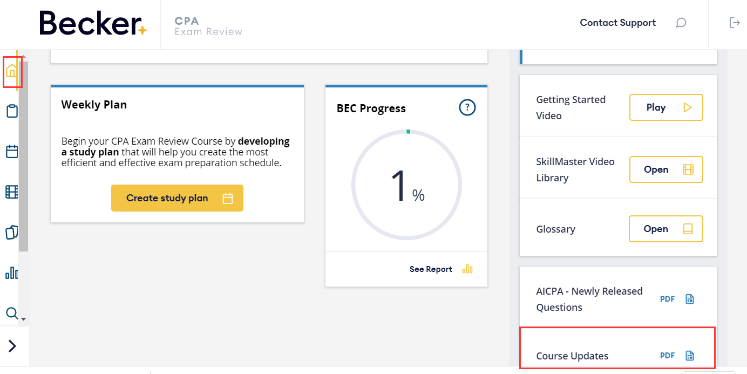Image resolution: width=747 pixels, height=374 pixels.
Task: Click the chat bubble icon near Contact Support
Action: pyautogui.click(x=681, y=23)
